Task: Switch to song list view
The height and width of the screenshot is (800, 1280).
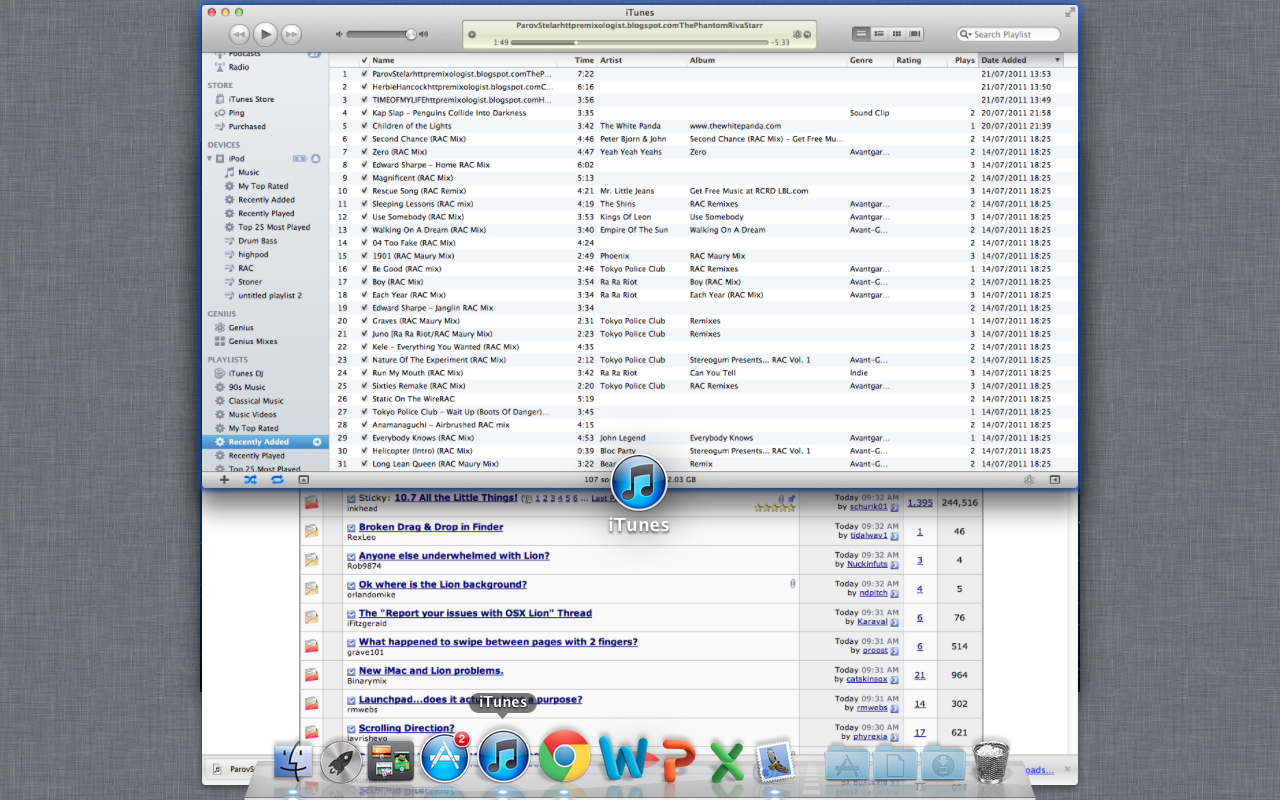Action: (861, 34)
